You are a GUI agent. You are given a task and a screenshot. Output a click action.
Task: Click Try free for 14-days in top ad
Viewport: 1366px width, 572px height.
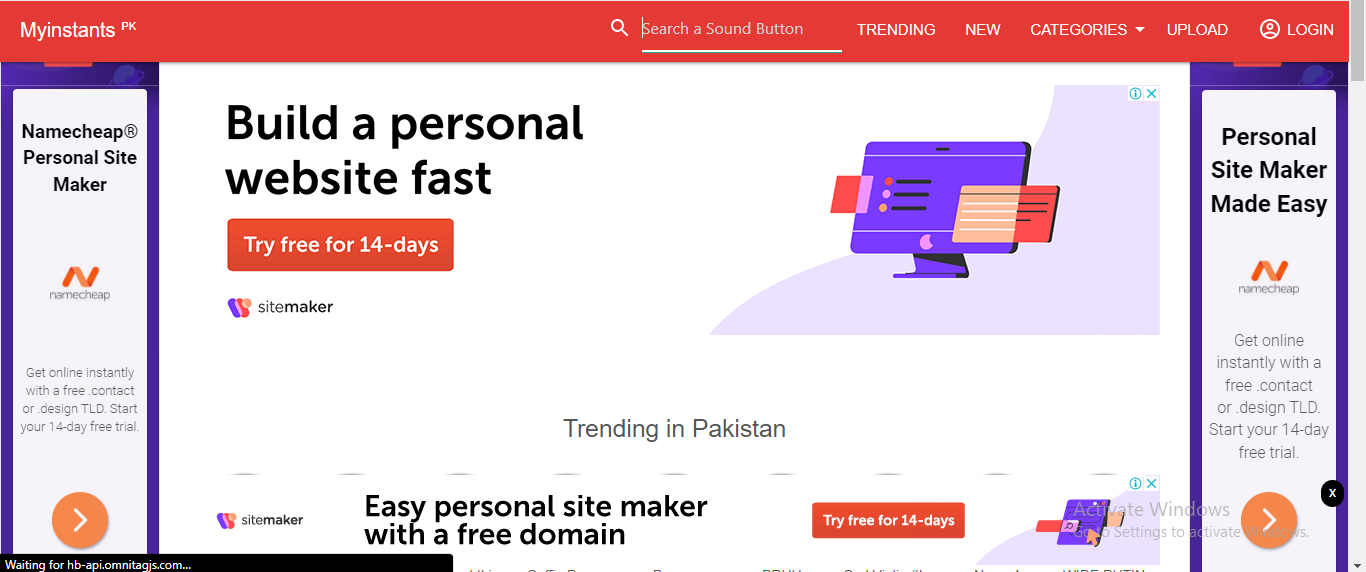click(x=341, y=245)
